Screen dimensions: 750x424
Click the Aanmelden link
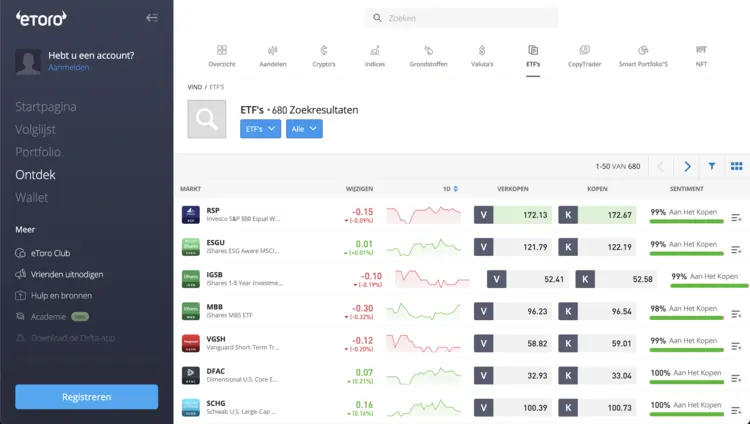click(68, 67)
